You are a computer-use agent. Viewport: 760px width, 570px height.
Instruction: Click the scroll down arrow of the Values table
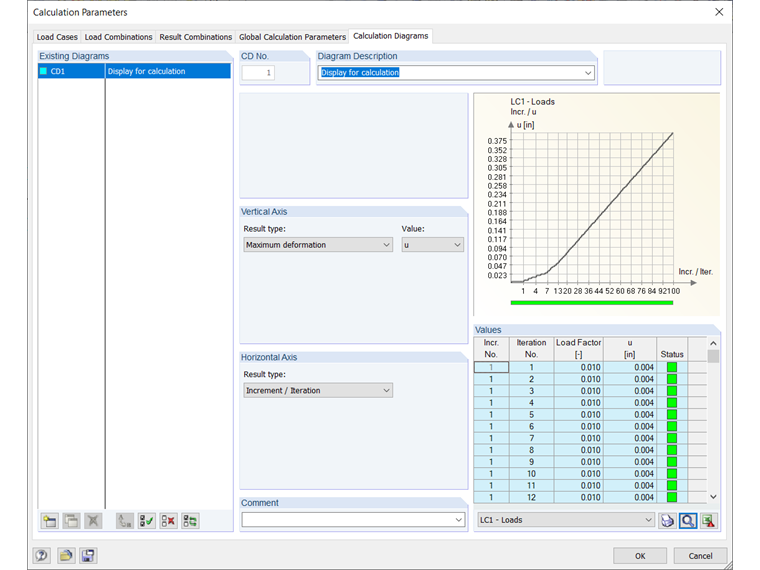tap(713, 497)
